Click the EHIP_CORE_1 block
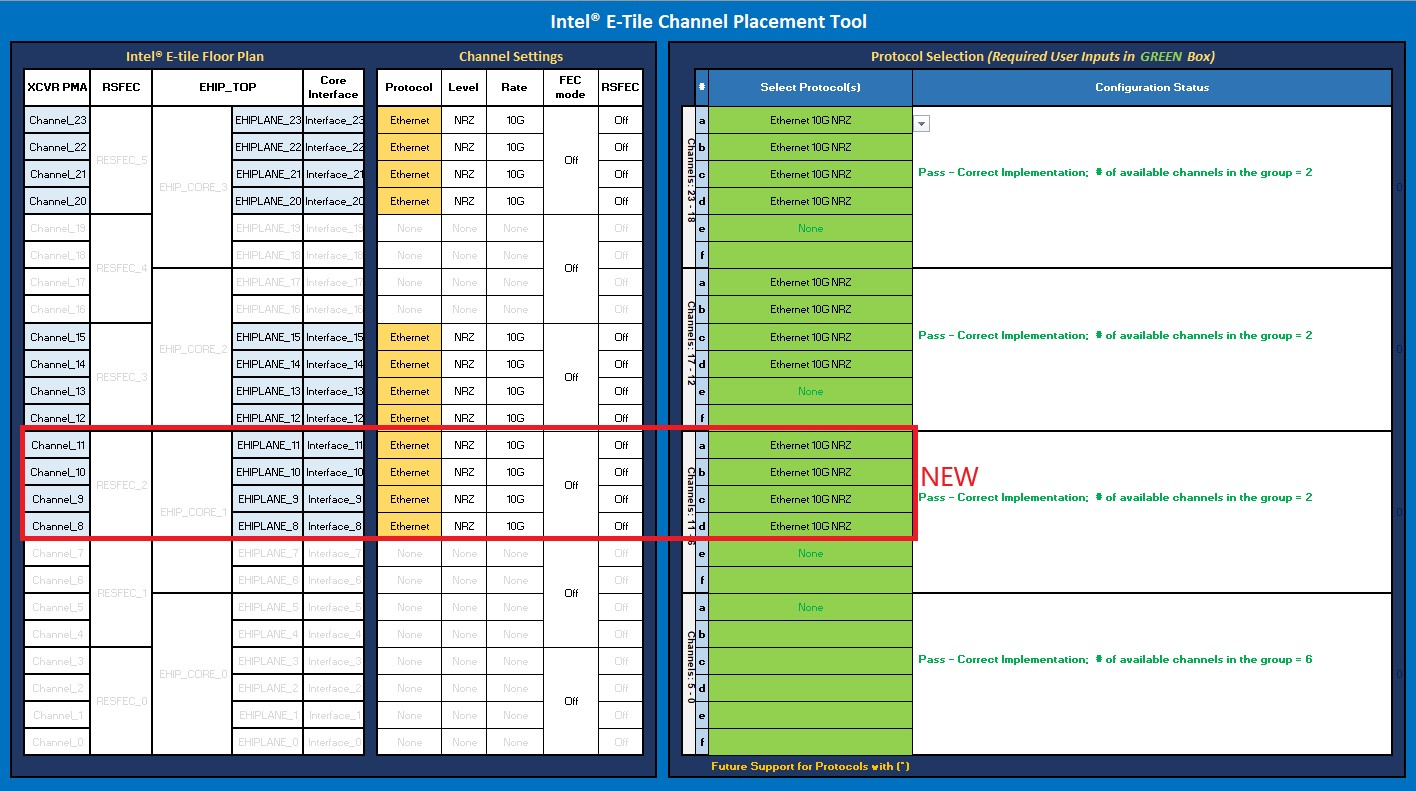Screen dimensions: 1416x791 point(191,511)
